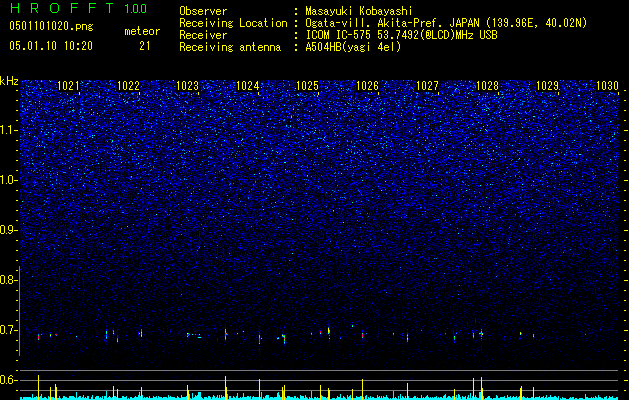Click the A504HB(yagi 4el) antenna text
Image resolution: width=629 pixels, height=400 pixels.
tap(353, 47)
